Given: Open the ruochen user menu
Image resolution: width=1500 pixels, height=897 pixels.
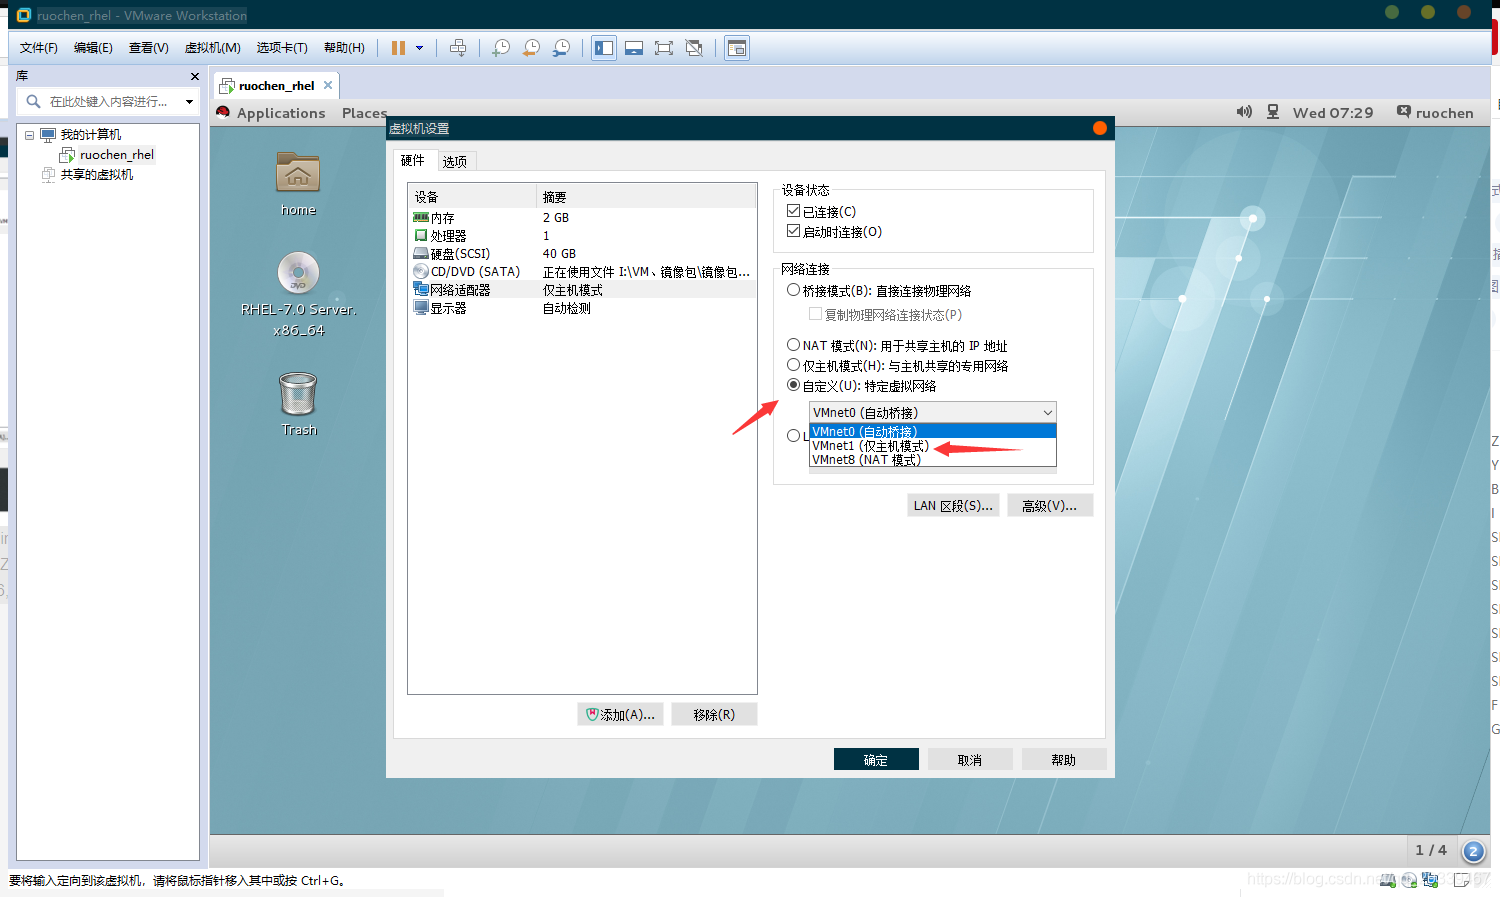Looking at the screenshot, I should click(x=1435, y=113).
